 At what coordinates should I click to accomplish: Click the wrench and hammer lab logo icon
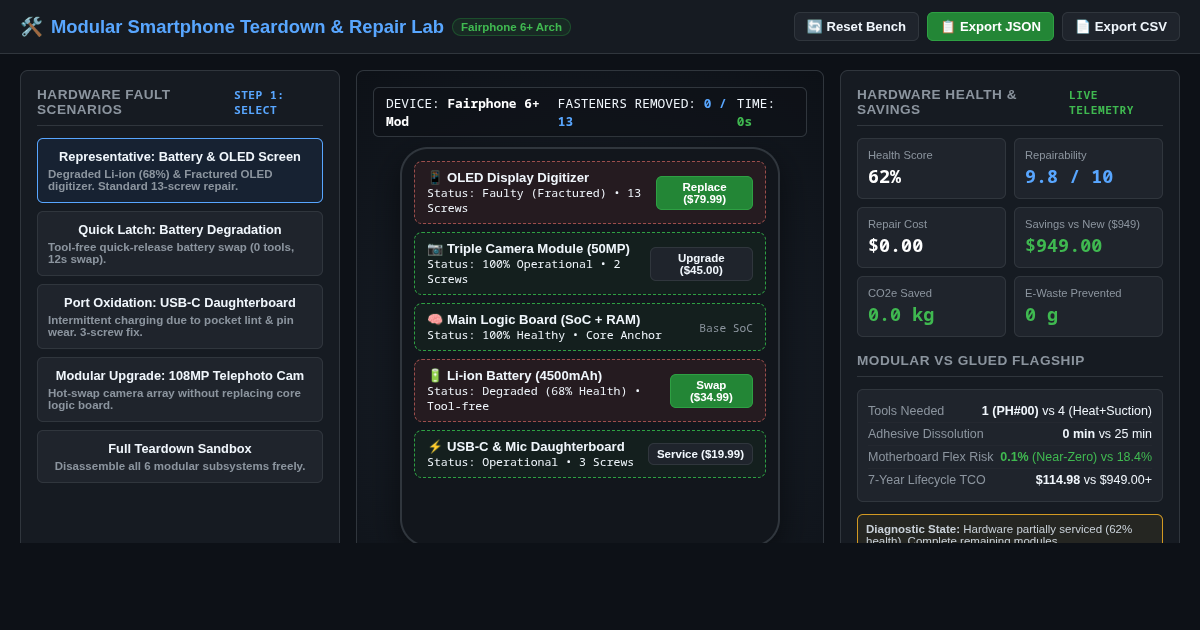[x=31, y=27]
